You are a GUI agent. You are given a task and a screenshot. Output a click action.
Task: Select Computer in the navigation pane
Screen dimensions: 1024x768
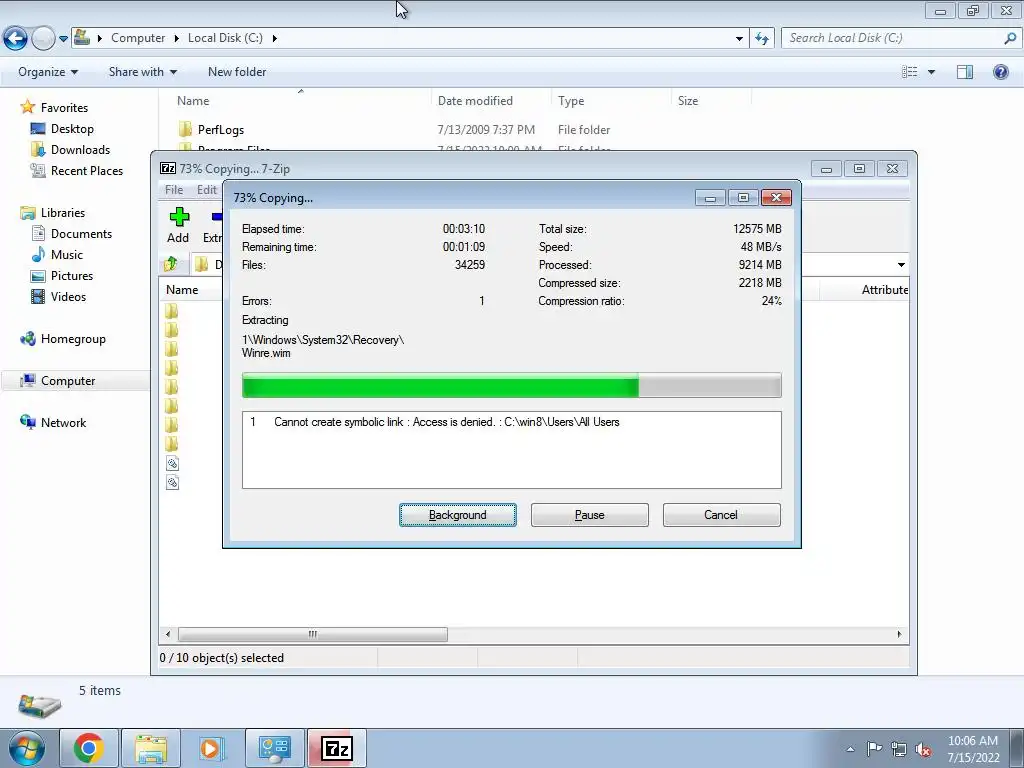[x=68, y=380]
